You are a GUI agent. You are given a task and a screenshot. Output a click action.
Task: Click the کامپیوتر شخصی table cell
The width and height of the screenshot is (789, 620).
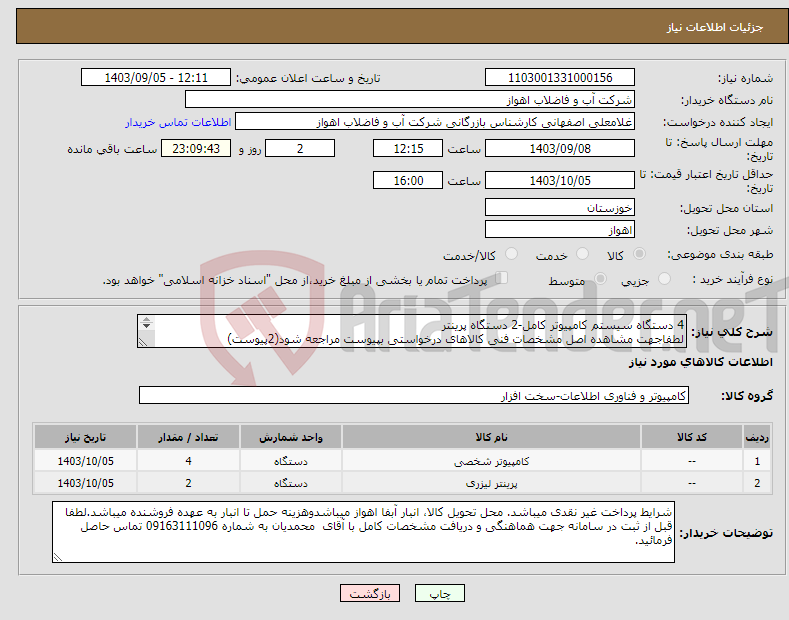[491, 461]
